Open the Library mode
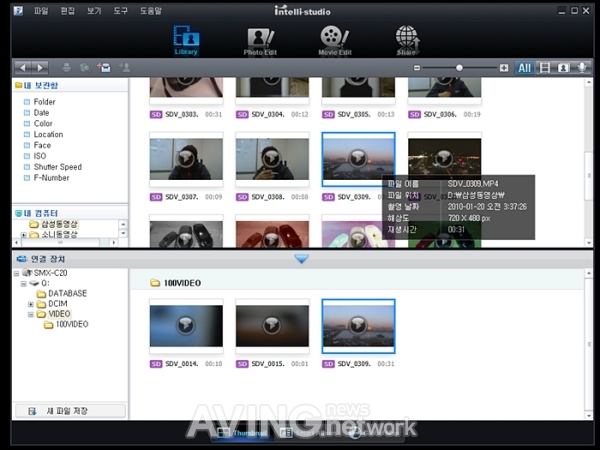The height and width of the screenshot is (450, 600). pyautogui.click(x=186, y=41)
